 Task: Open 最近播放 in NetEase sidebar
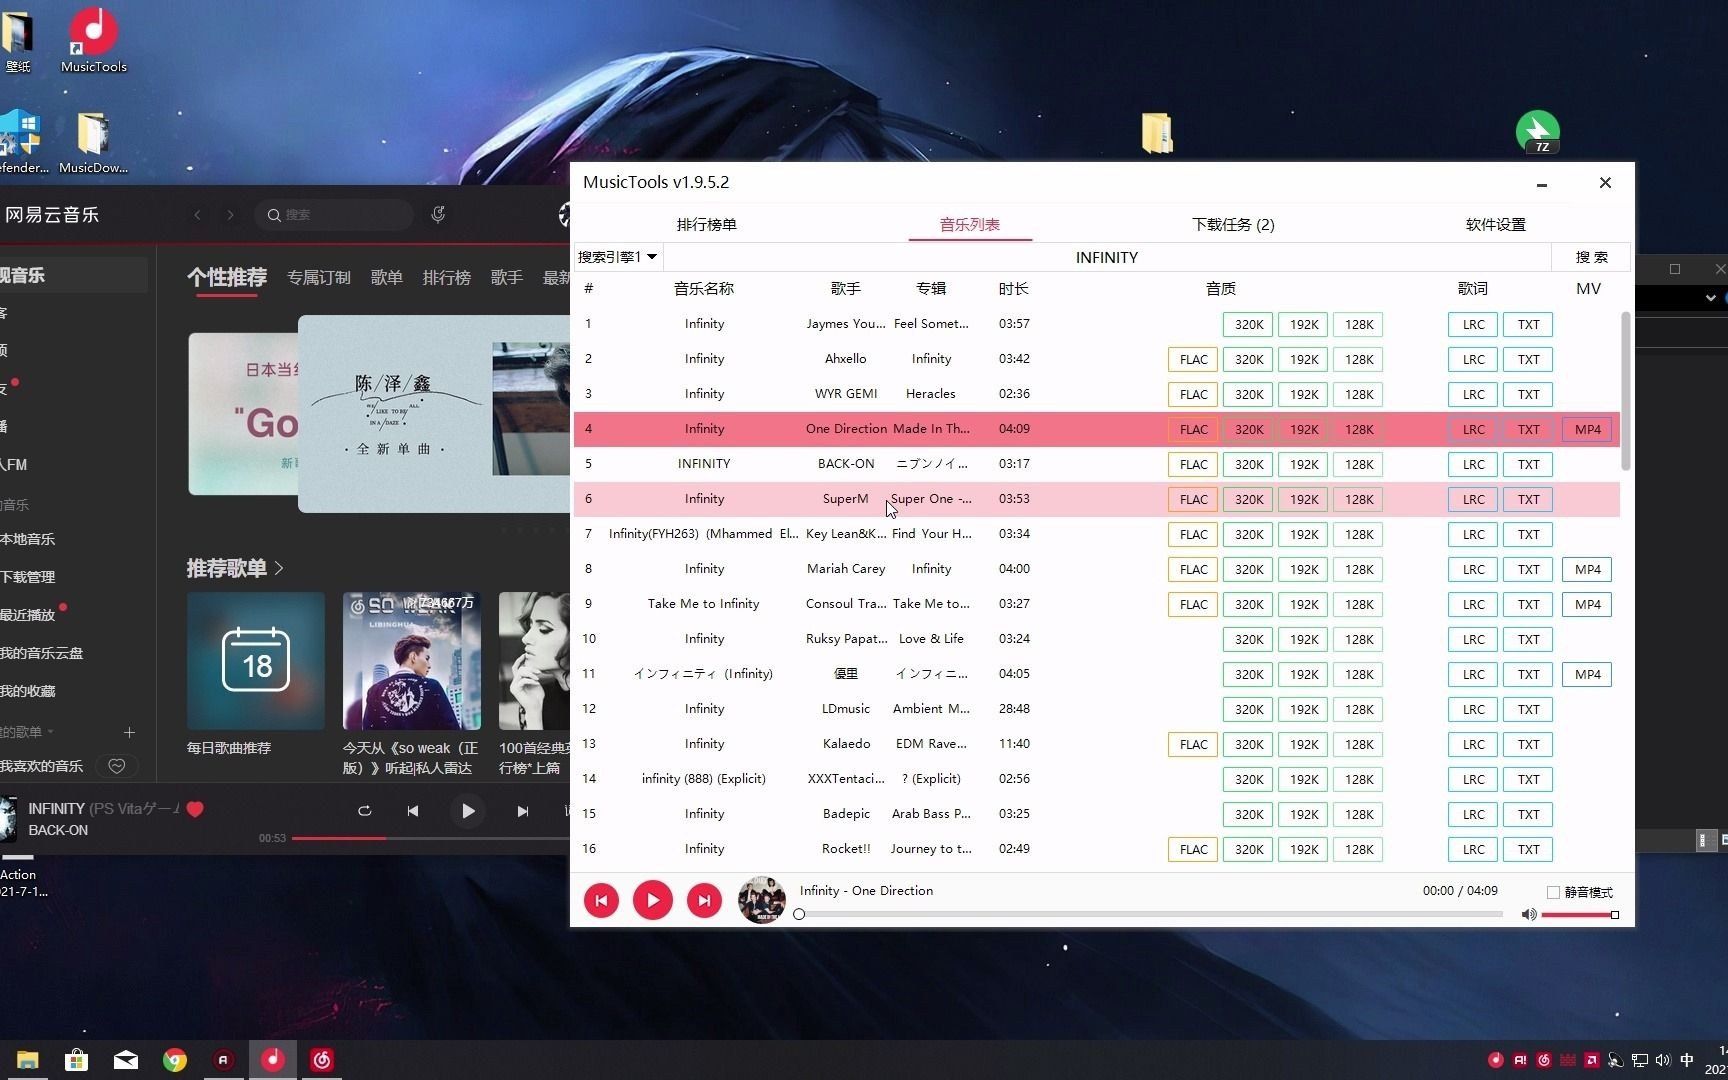pyautogui.click(x=28, y=615)
